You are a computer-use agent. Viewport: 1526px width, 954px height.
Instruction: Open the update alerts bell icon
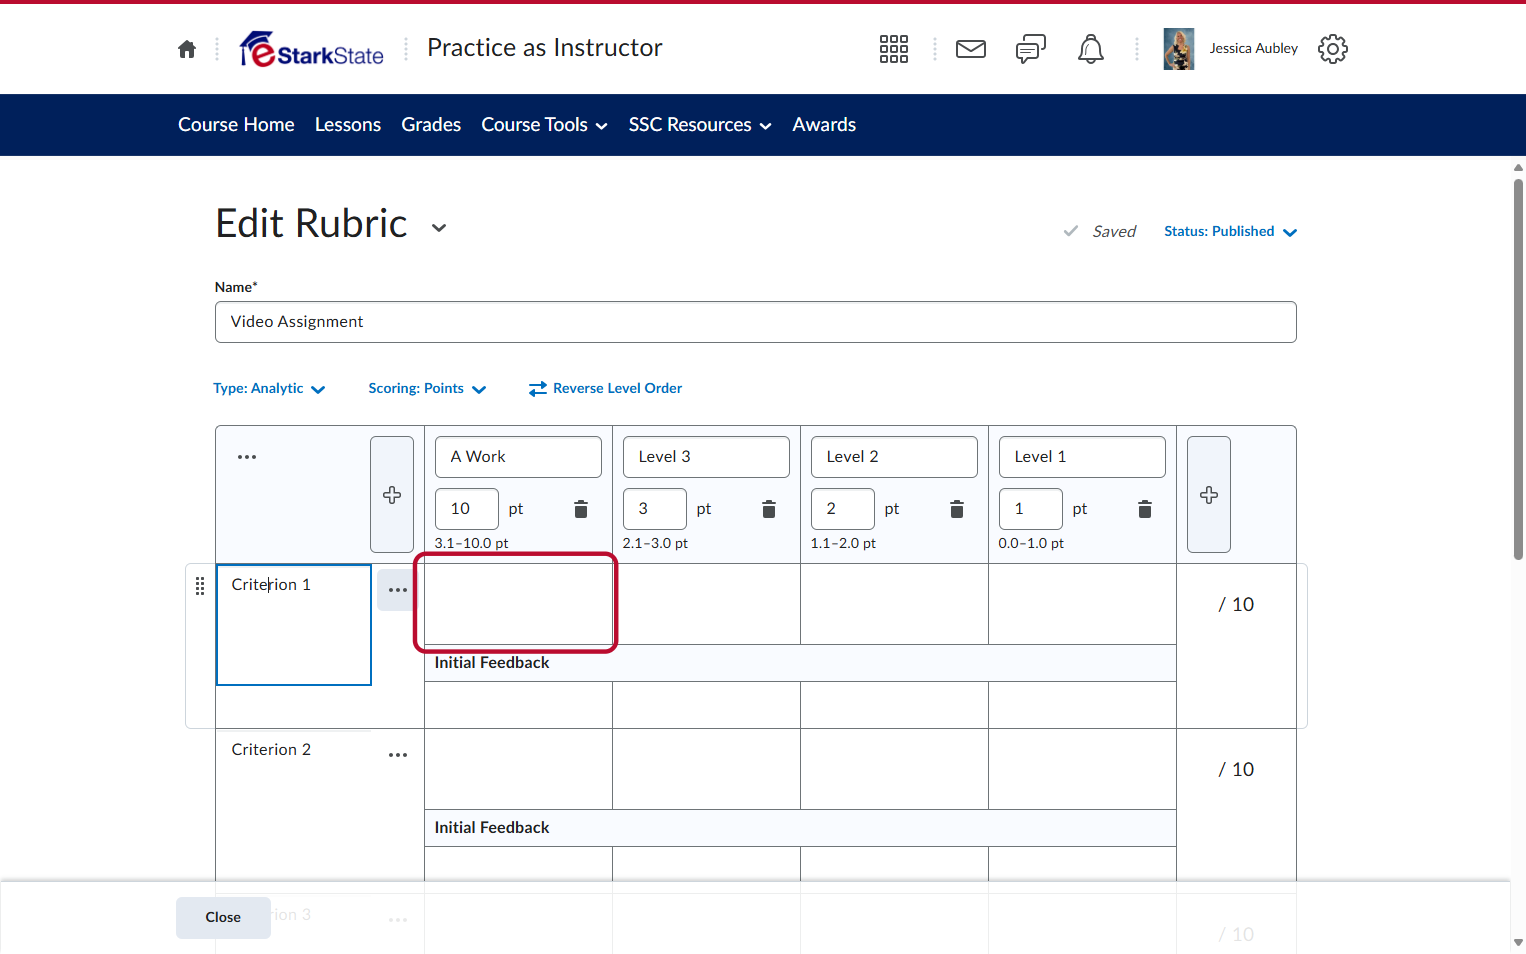[1091, 49]
